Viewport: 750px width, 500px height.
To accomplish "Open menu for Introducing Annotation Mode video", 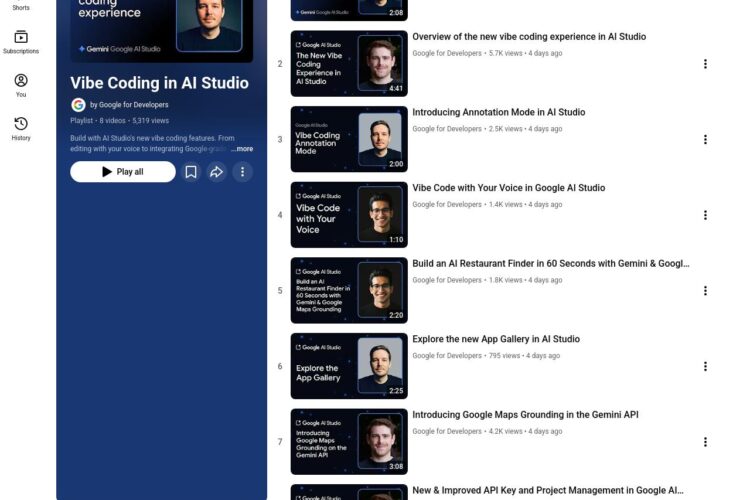I will point(705,140).
